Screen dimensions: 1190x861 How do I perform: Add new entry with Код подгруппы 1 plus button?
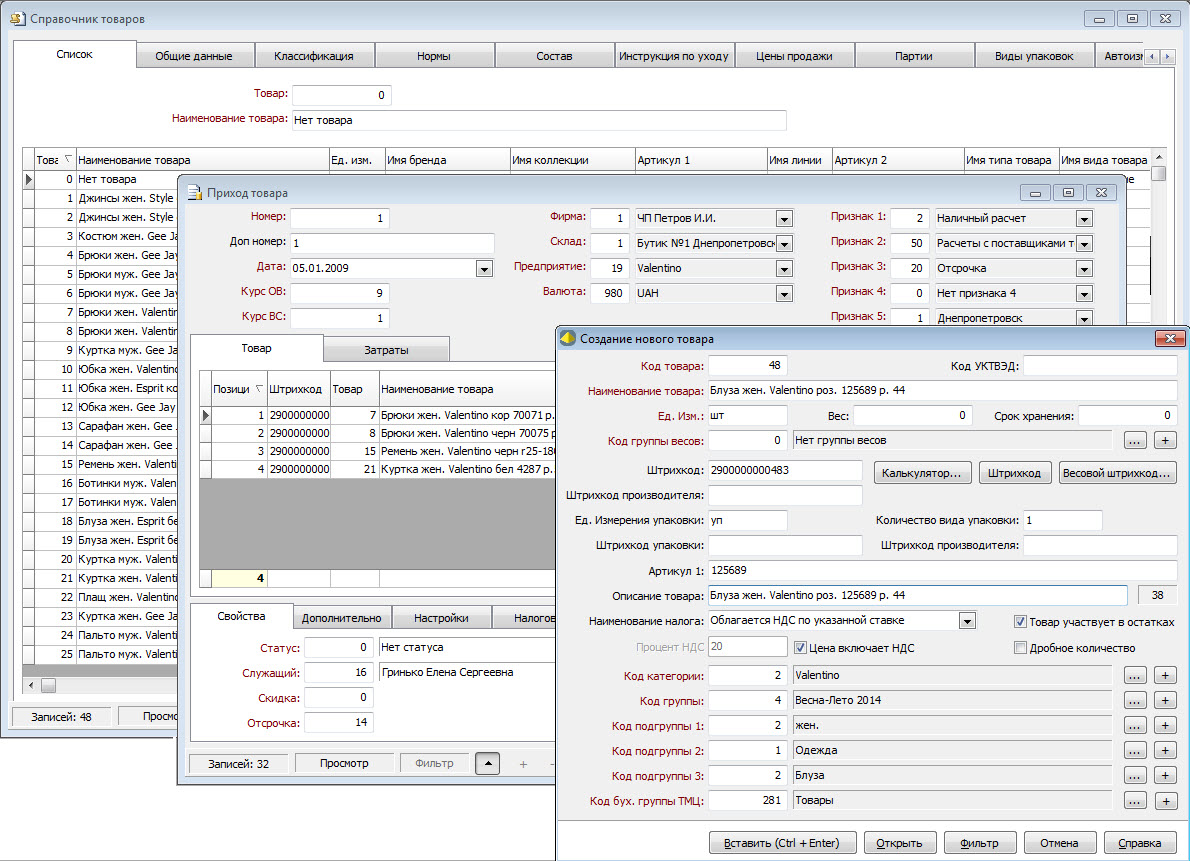point(1165,725)
